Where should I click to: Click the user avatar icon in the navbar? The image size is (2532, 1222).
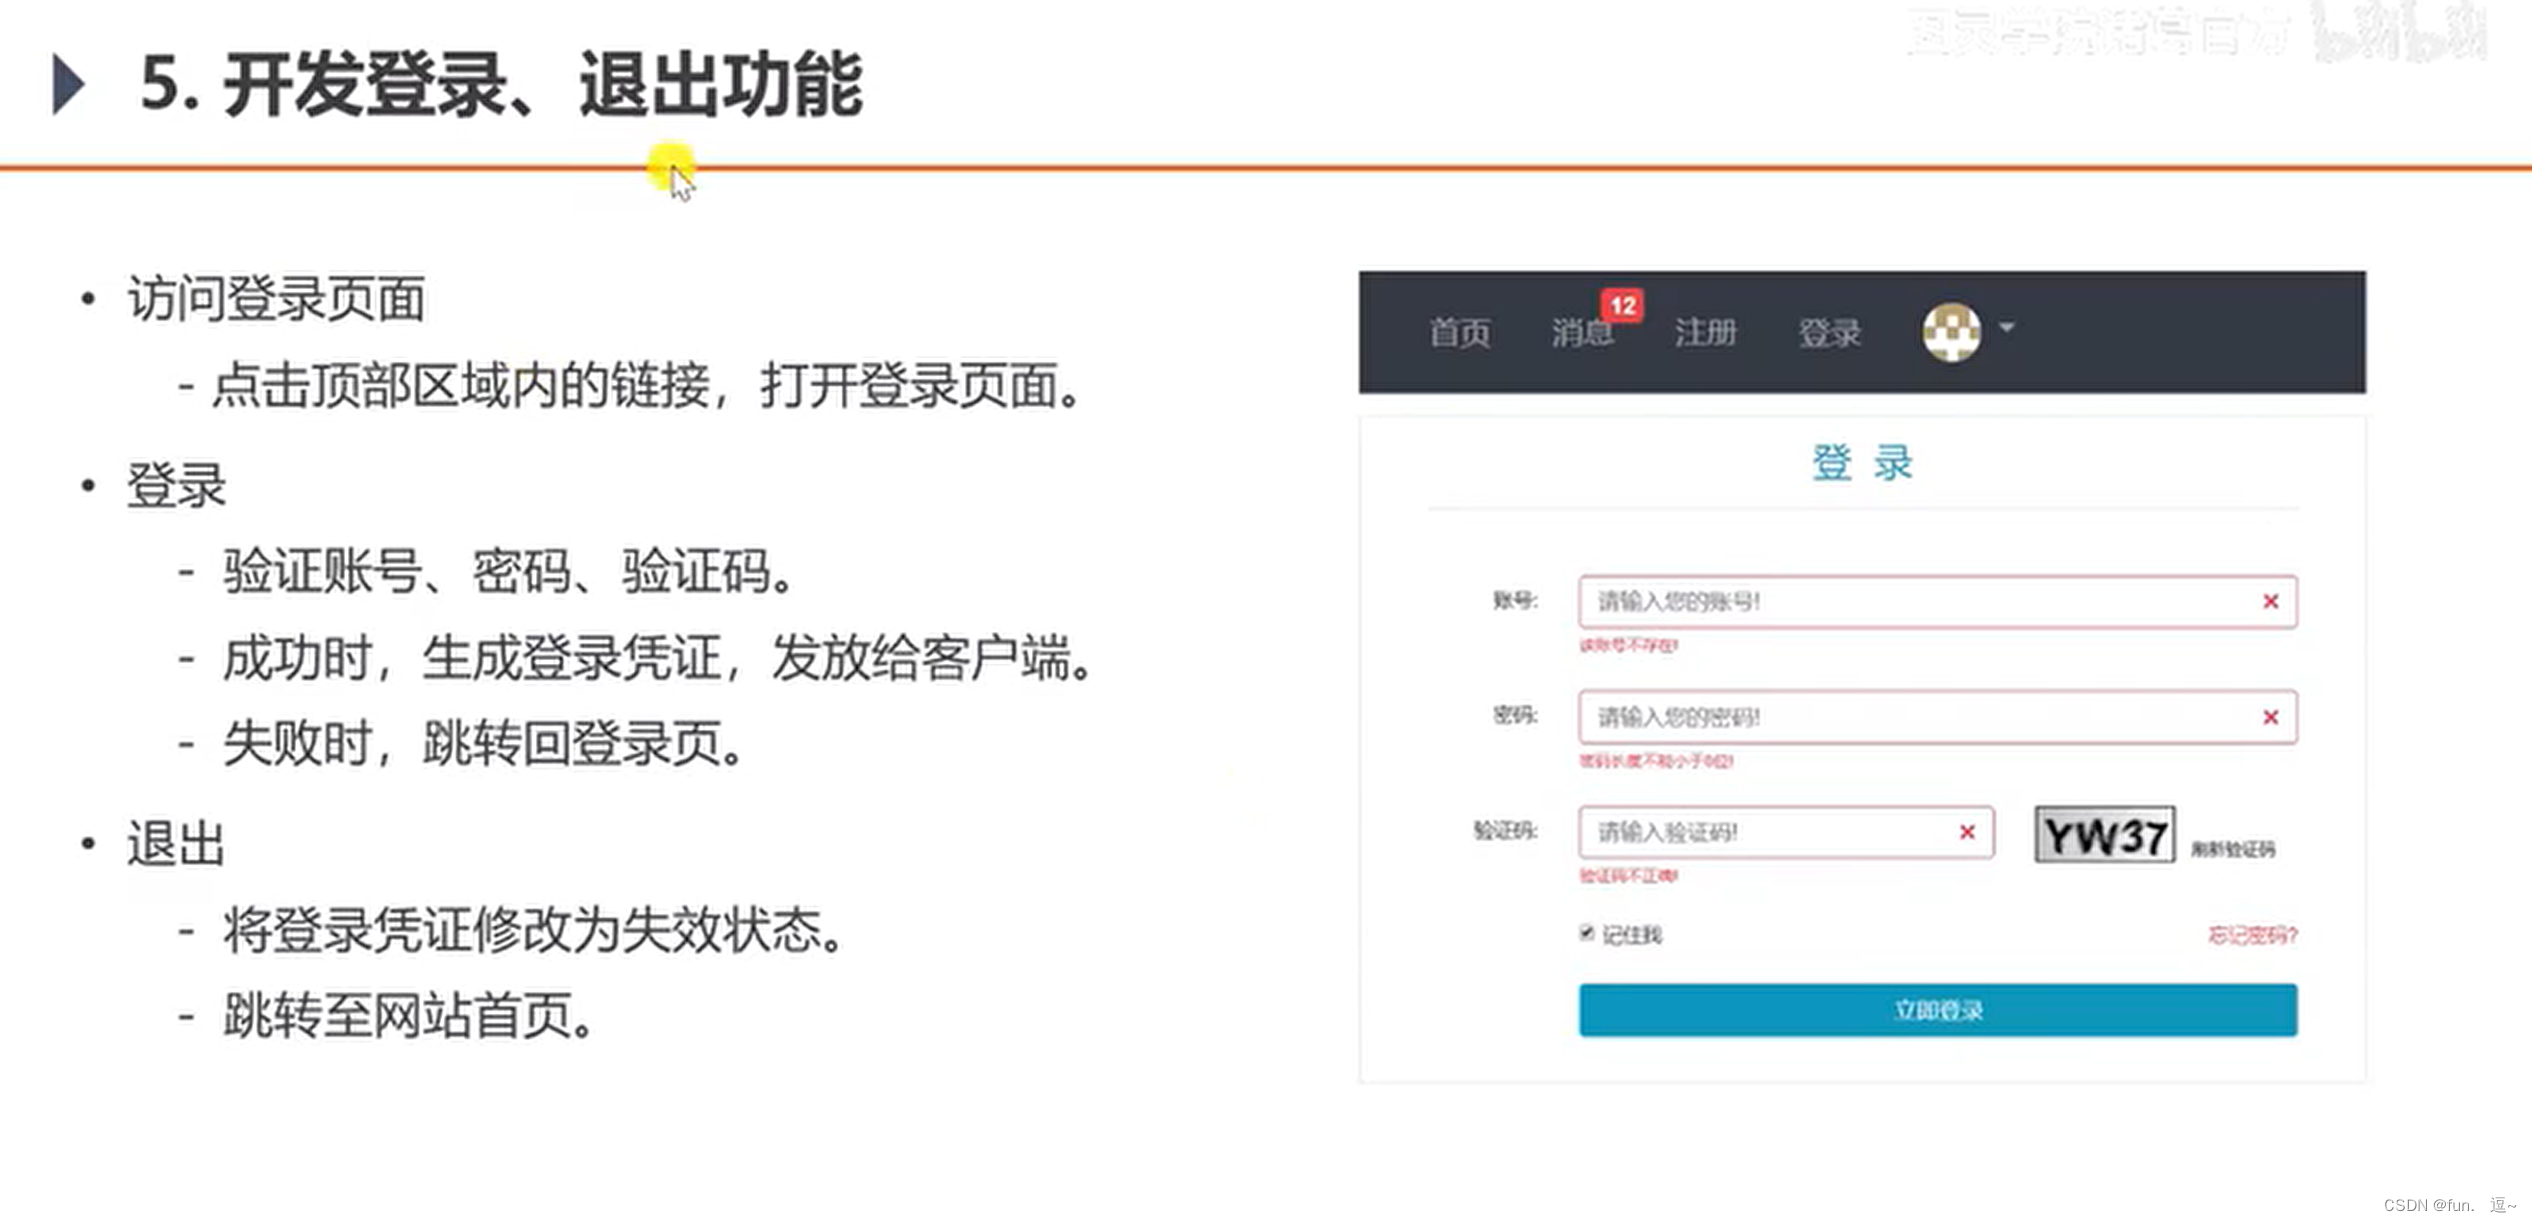[1951, 332]
